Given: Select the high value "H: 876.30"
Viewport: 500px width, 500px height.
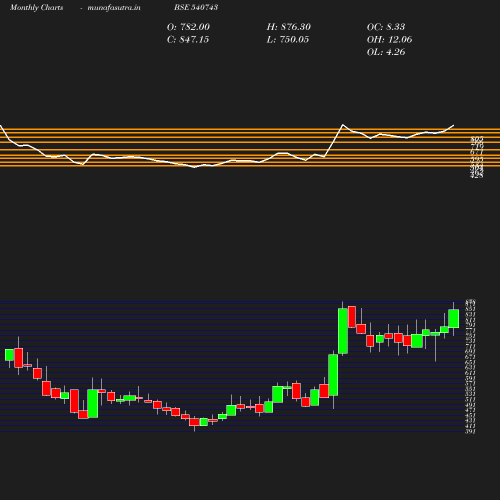Looking at the screenshot, I should pos(289,27).
